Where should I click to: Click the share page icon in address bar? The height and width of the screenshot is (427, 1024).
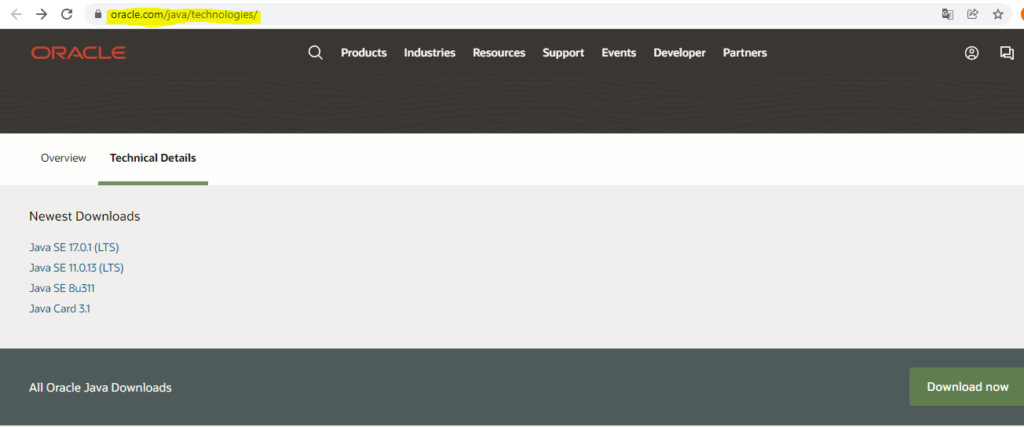pos(972,14)
